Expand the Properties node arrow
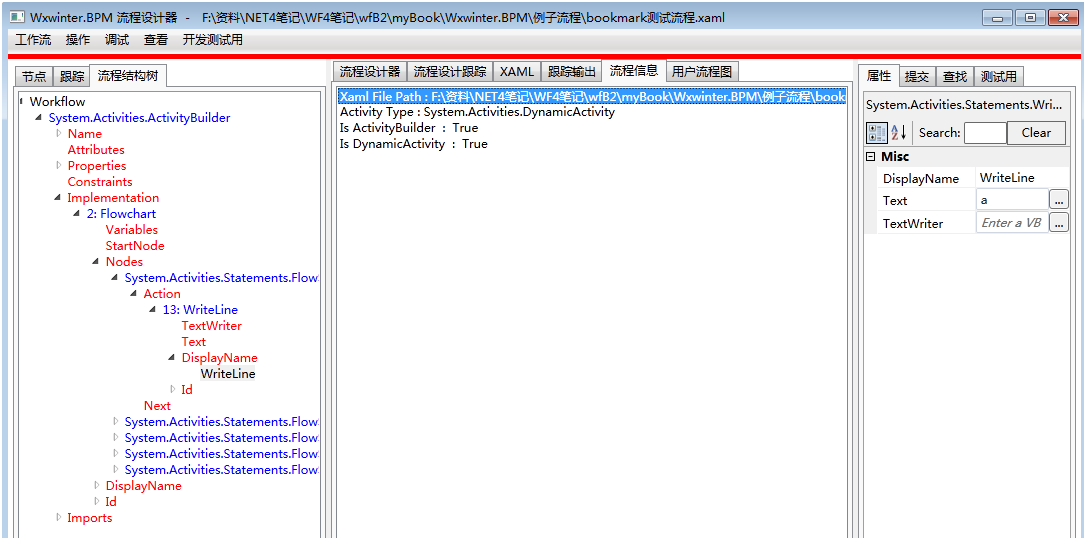Viewport: 1086px width, 540px height. click(59, 166)
